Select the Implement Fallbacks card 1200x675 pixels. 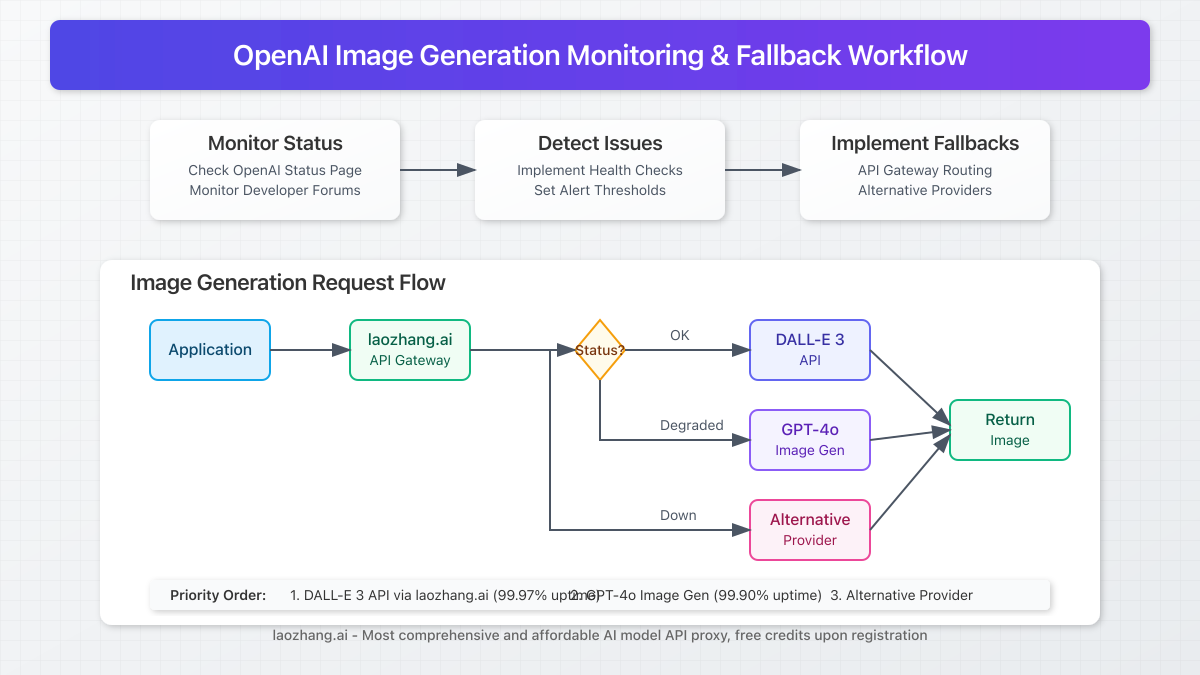[x=925, y=170]
